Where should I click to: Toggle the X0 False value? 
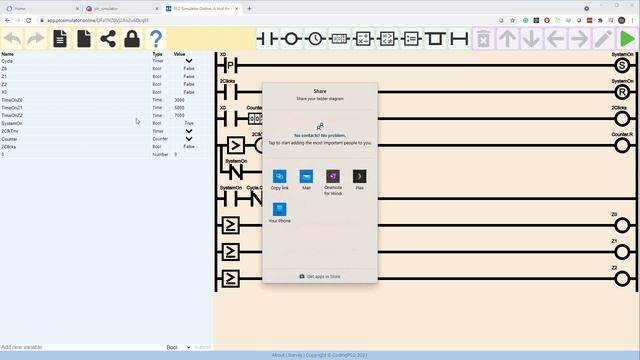[x=189, y=92]
